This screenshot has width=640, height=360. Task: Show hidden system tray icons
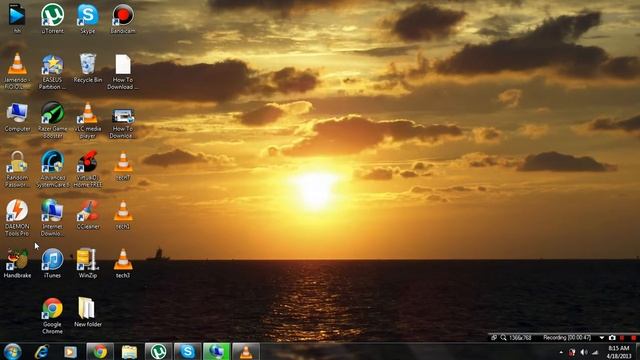[561, 352]
